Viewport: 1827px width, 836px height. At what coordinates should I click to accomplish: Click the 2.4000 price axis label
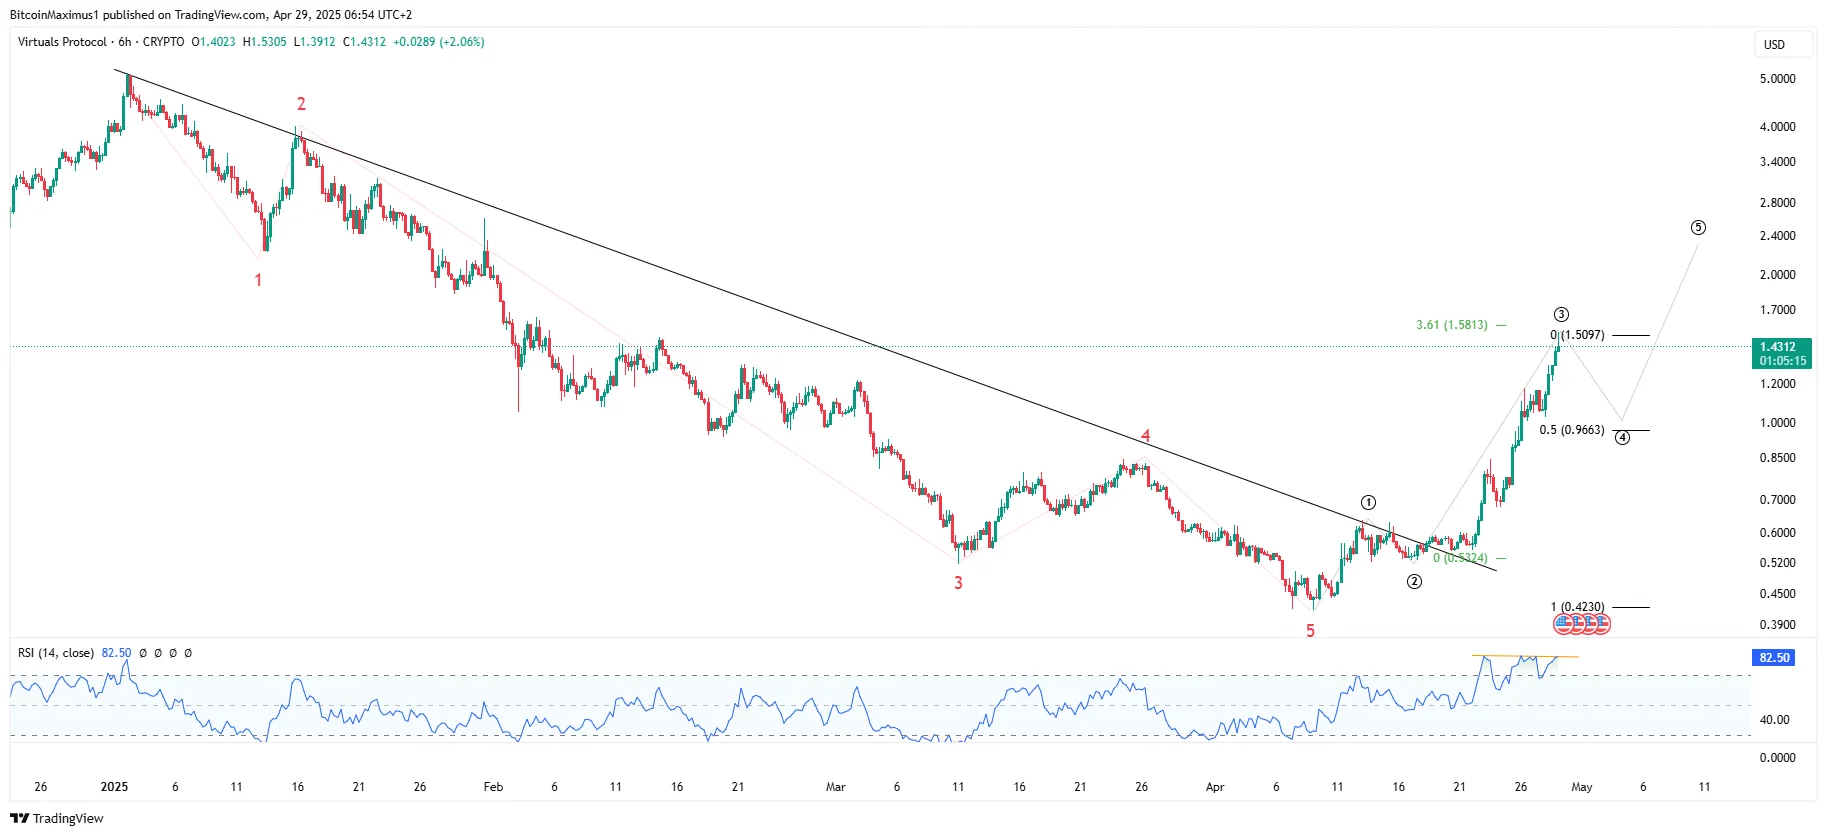[x=1778, y=236]
